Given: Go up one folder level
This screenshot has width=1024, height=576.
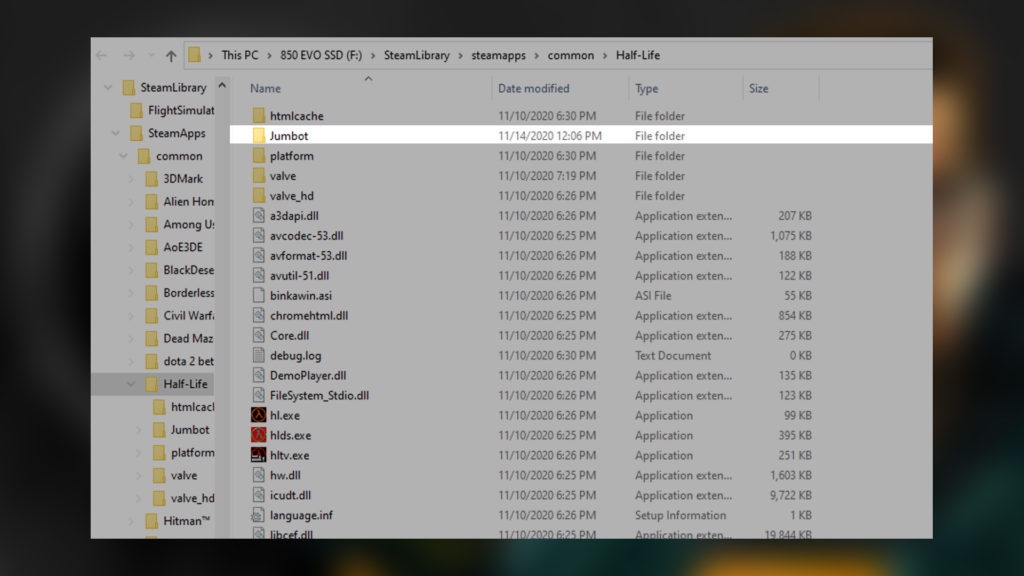Looking at the screenshot, I should (x=171, y=56).
